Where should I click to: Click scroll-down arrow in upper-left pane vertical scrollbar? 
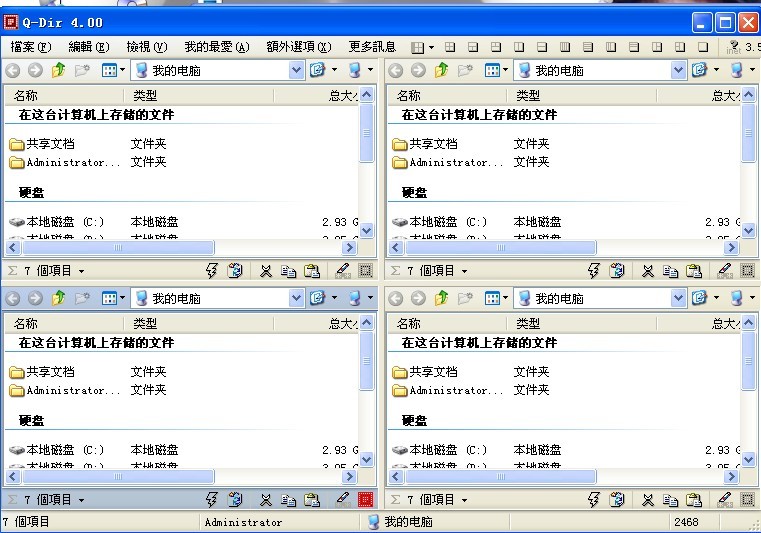(x=367, y=230)
